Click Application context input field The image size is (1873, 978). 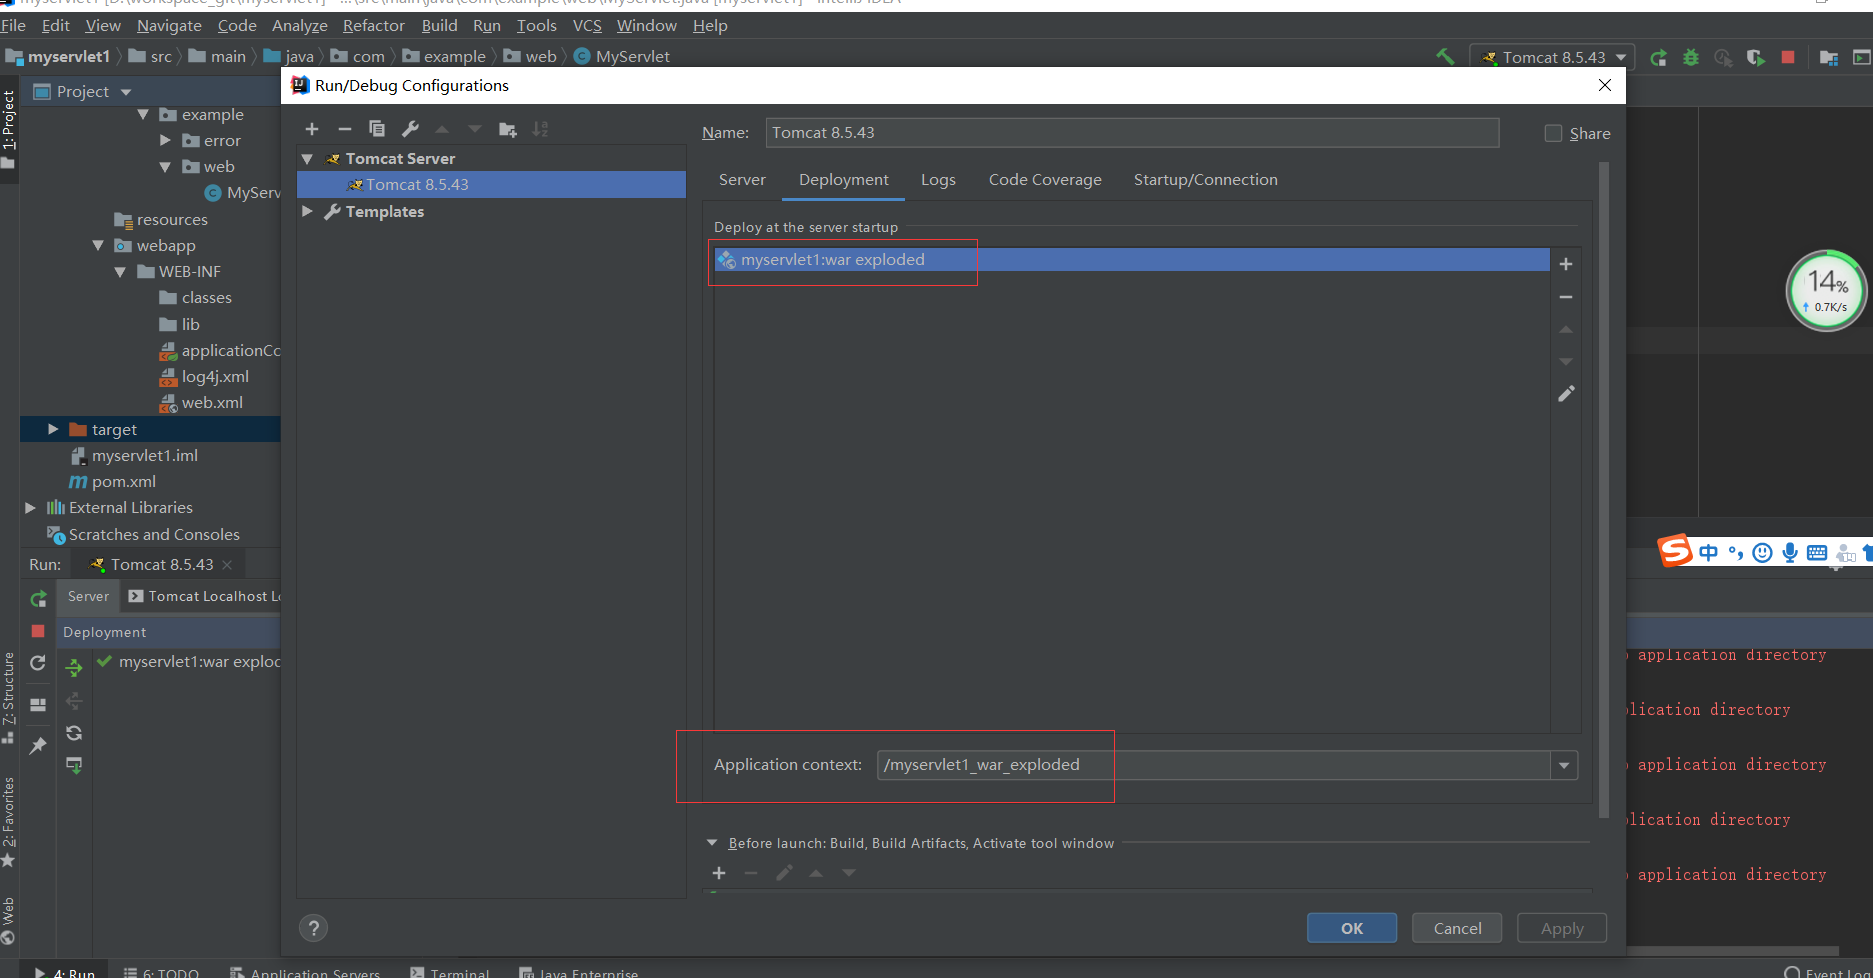(1214, 765)
